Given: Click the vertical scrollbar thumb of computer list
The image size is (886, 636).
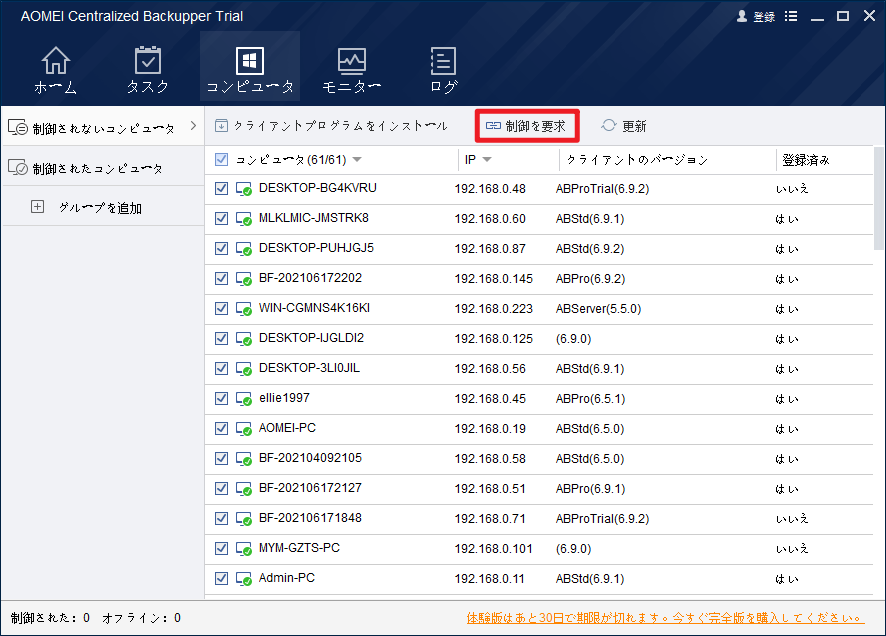Looking at the screenshot, I should [x=879, y=198].
